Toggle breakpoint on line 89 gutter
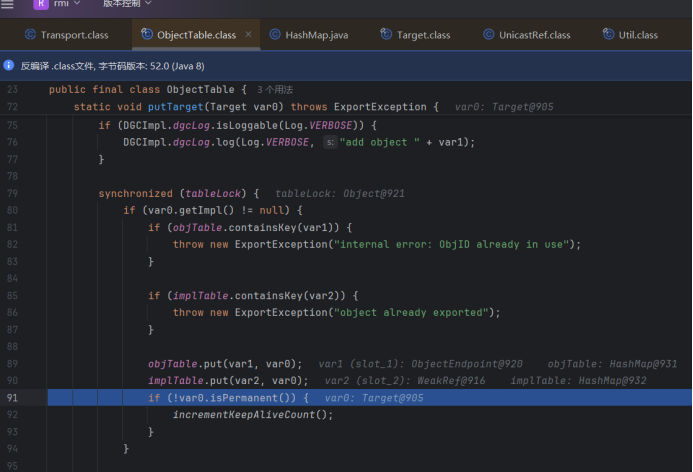The height and width of the screenshot is (472, 693). point(13,363)
